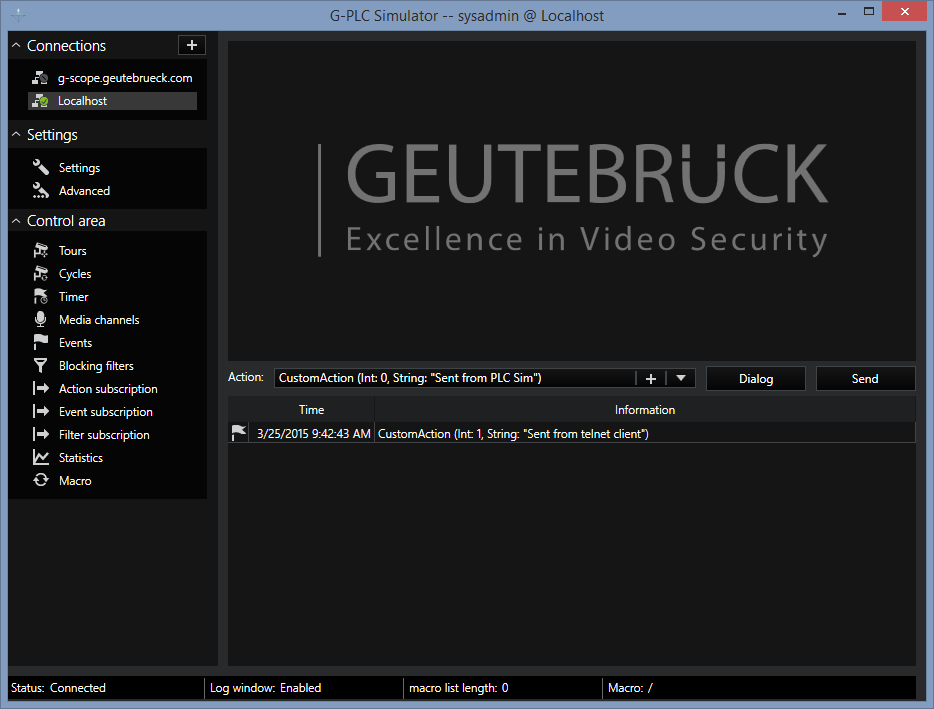Click the g-scope.geutebrueck.com connection icon
The width and height of the screenshot is (934, 709).
point(40,78)
